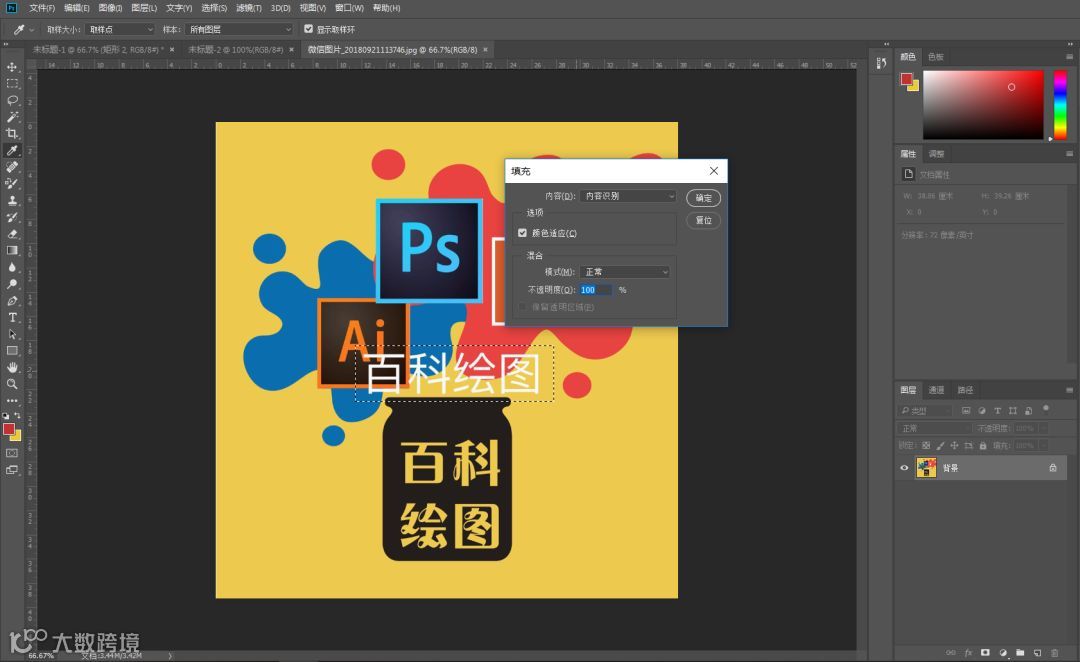Change screen mode button
Image resolution: width=1080 pixels, height=662 pixels.
pos(12,470)
